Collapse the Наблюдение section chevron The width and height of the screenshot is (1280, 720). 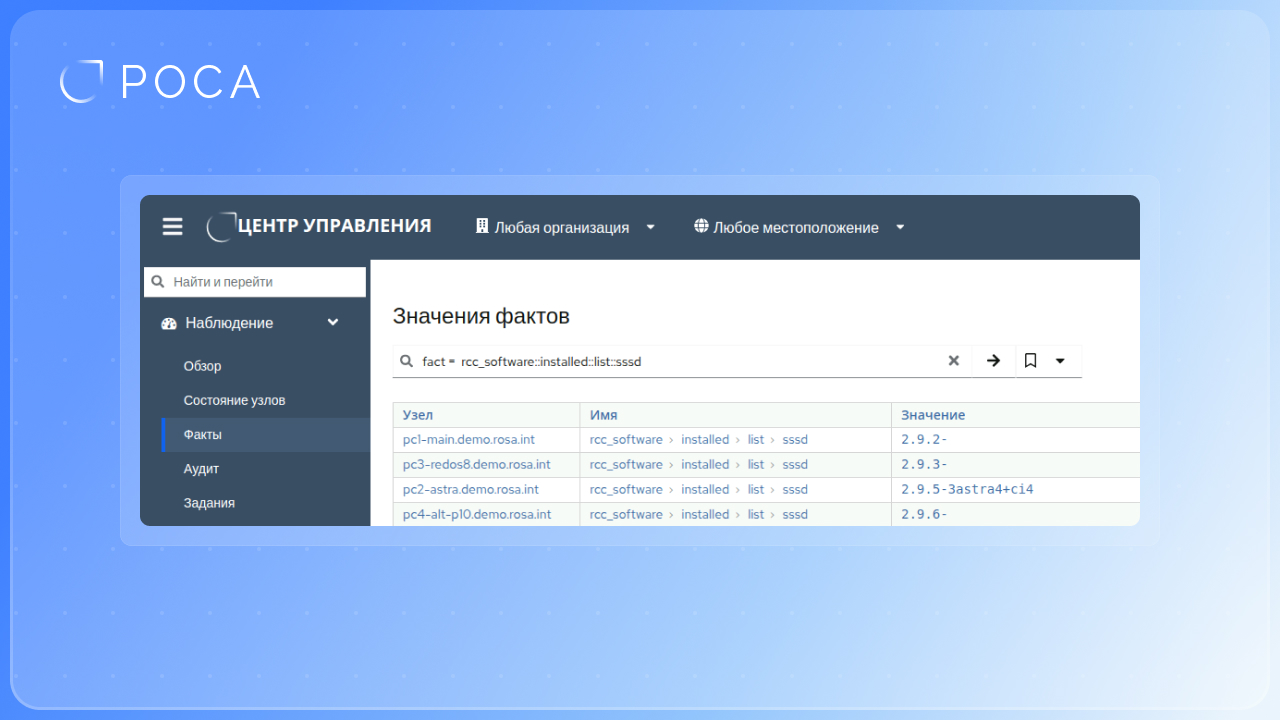point(333,322)
